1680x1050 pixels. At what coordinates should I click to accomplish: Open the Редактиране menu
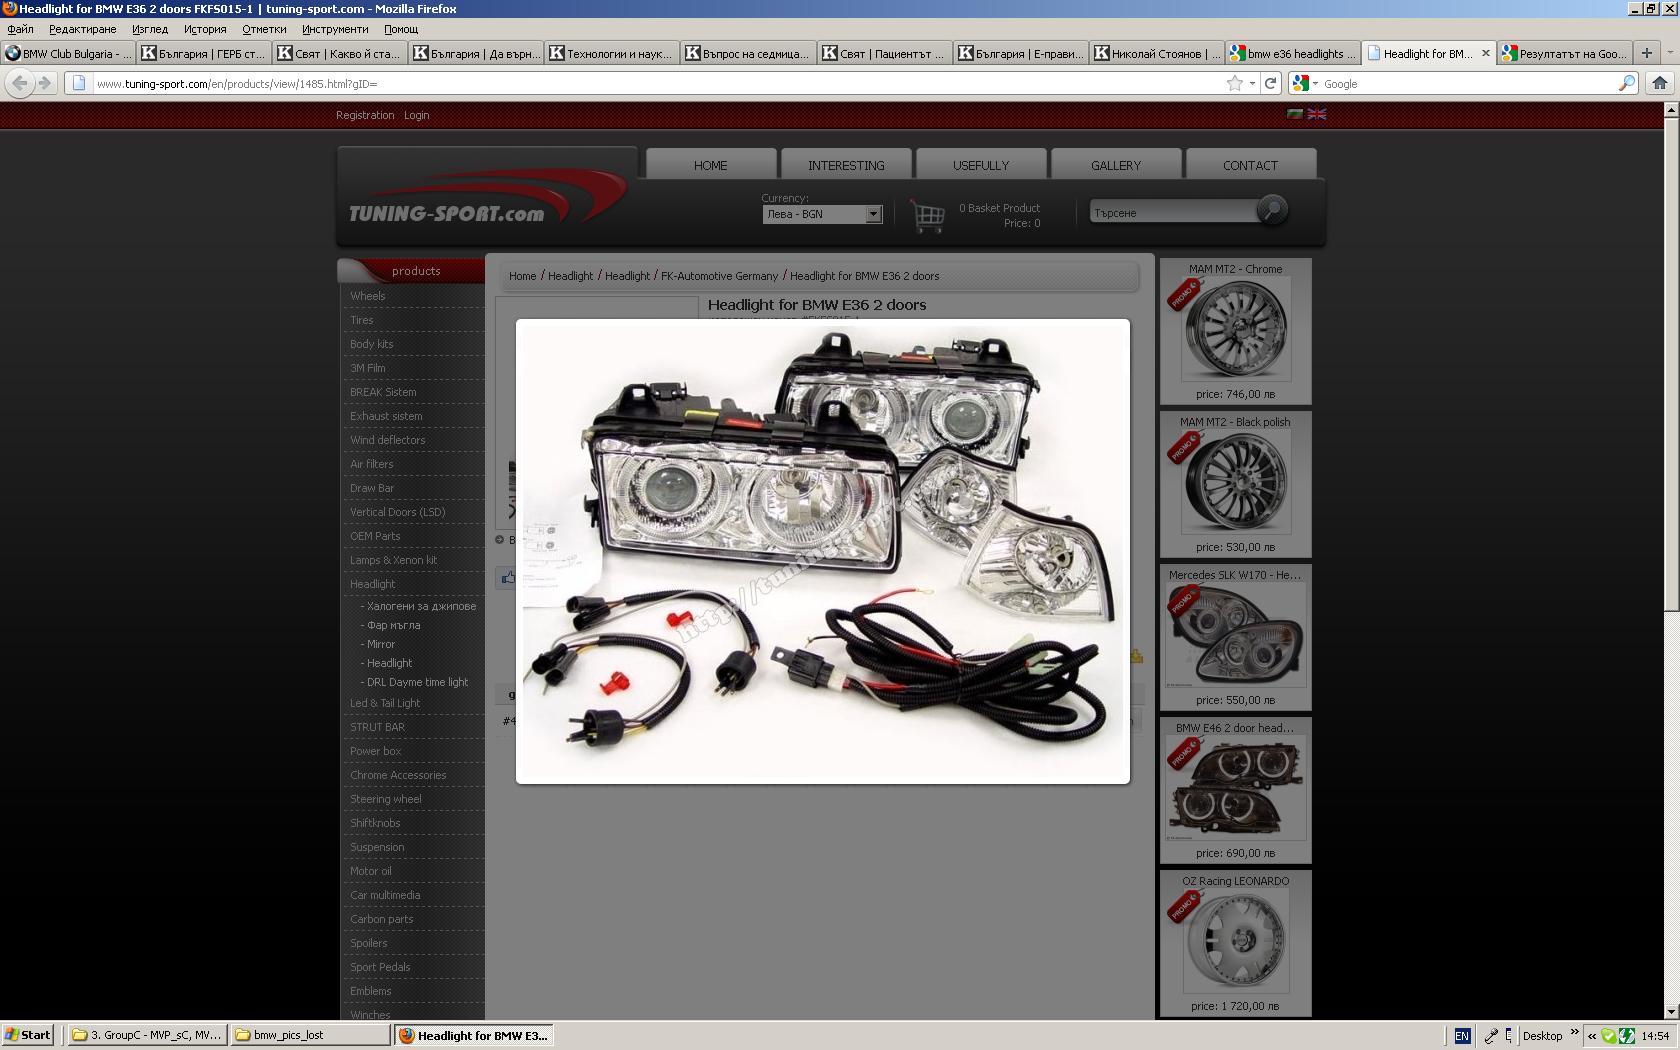tap(83, 29)
